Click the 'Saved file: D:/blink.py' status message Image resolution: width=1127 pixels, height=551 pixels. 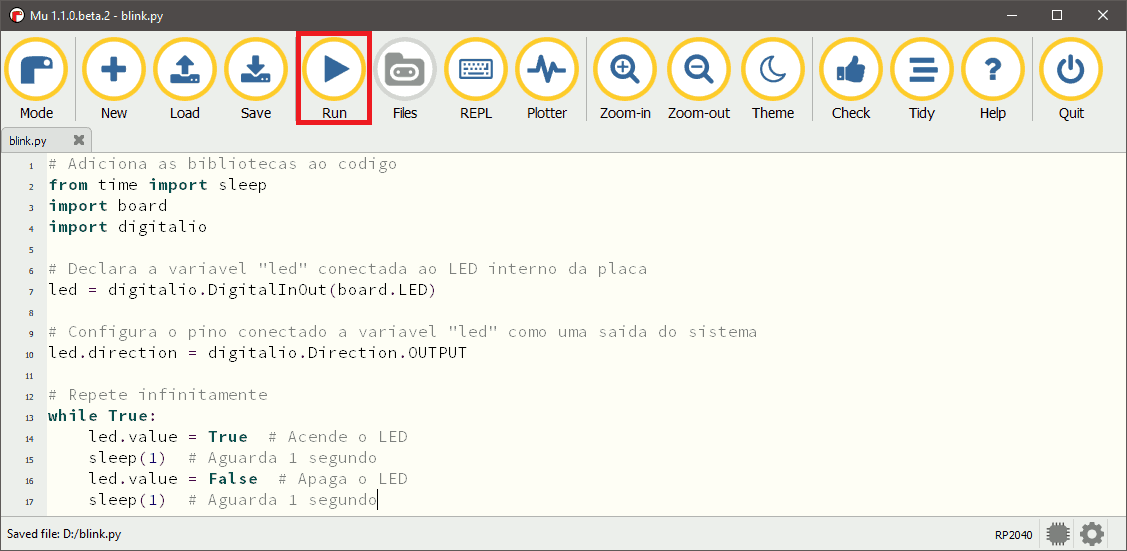64,534
